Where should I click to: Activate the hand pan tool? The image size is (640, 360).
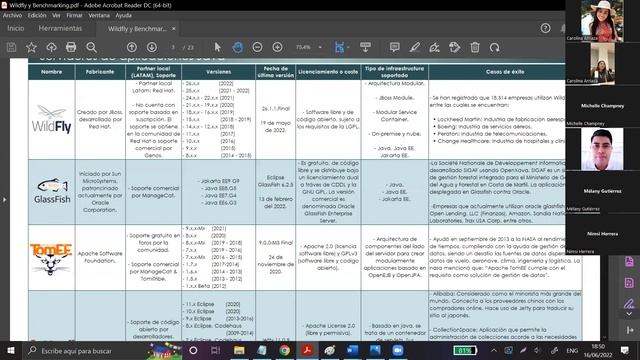[x=238, y=47]
